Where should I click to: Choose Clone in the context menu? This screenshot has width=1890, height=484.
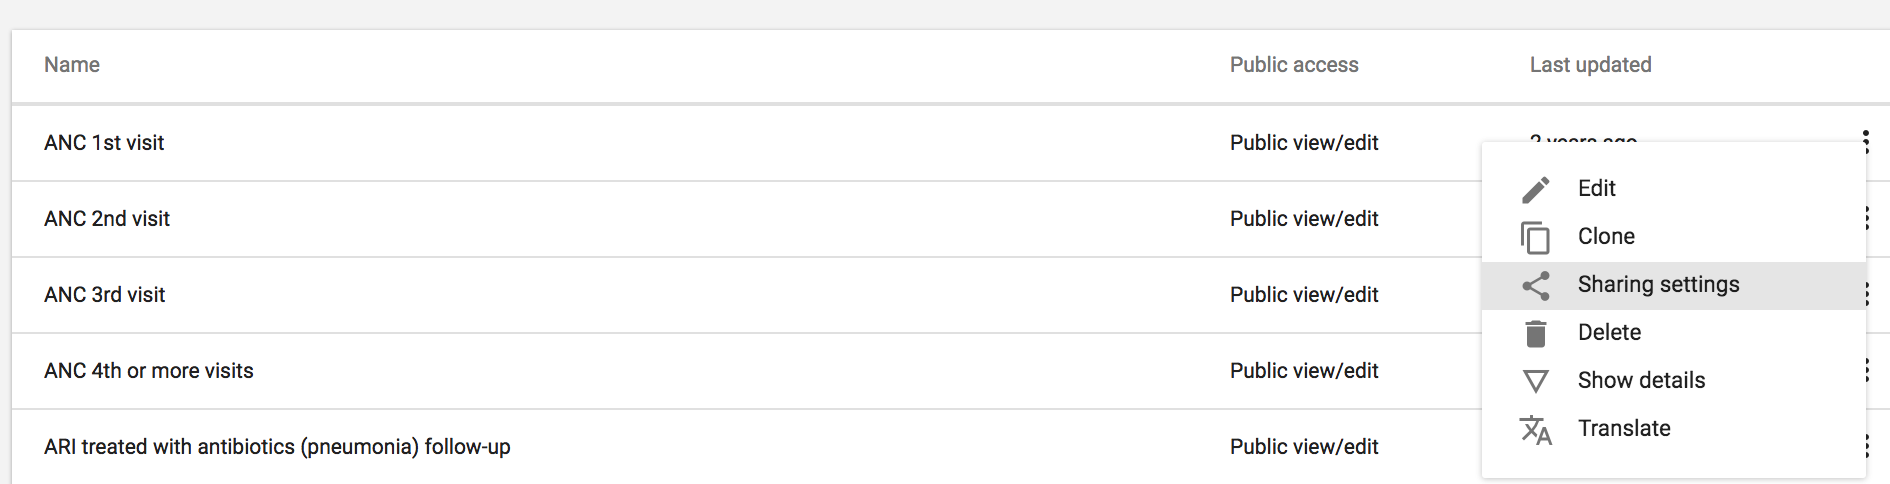pyautogui.click(x=1606, y=237)
